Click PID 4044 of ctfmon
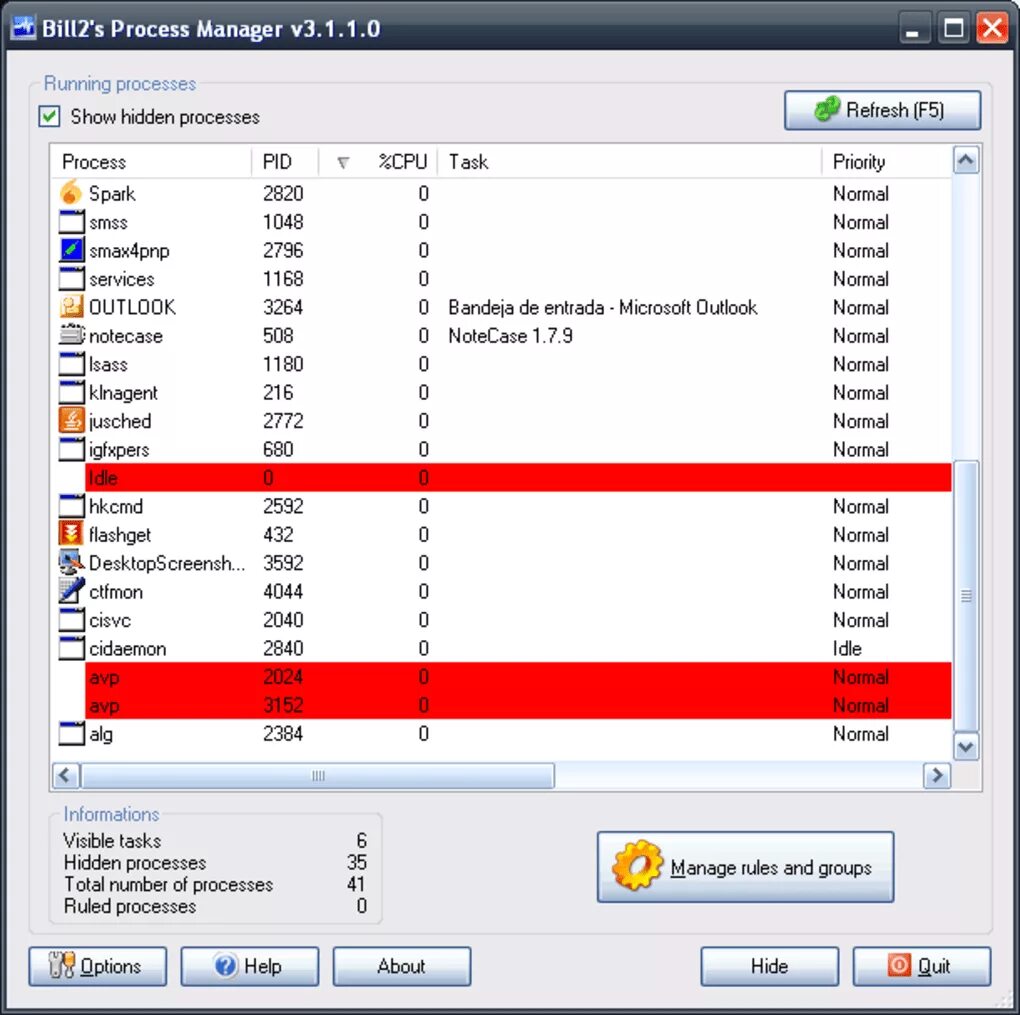 (x=283, y=591)
